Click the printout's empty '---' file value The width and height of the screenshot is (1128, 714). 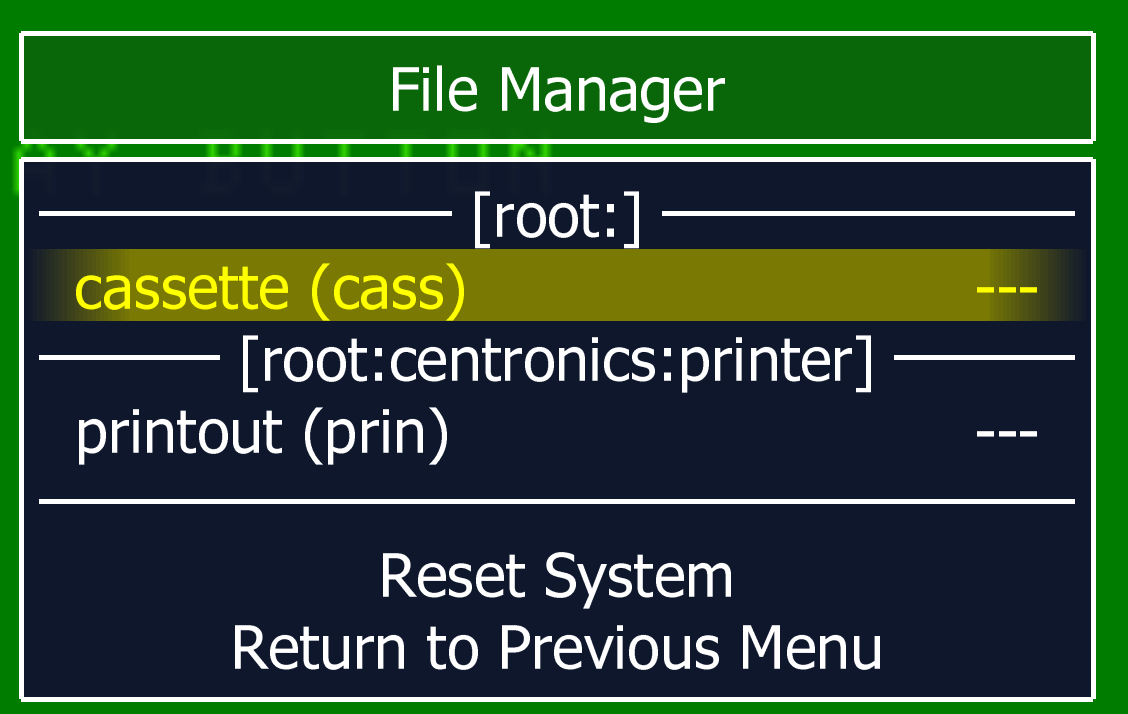click(1006, 433)
